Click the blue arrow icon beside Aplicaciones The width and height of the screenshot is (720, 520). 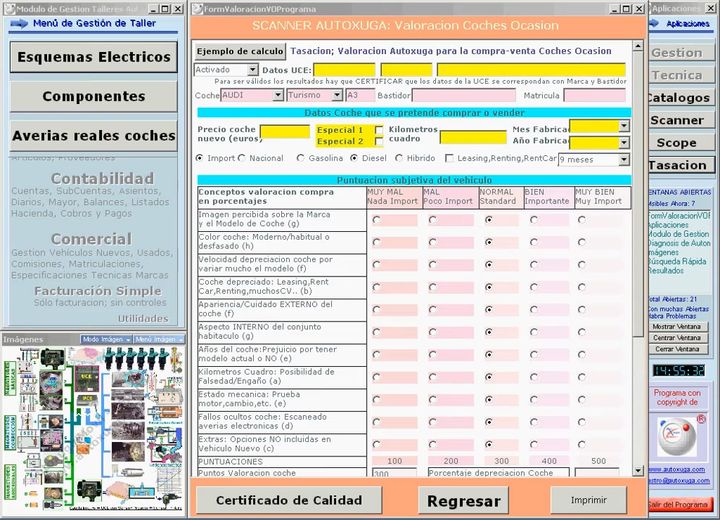[x=654, y=23]
